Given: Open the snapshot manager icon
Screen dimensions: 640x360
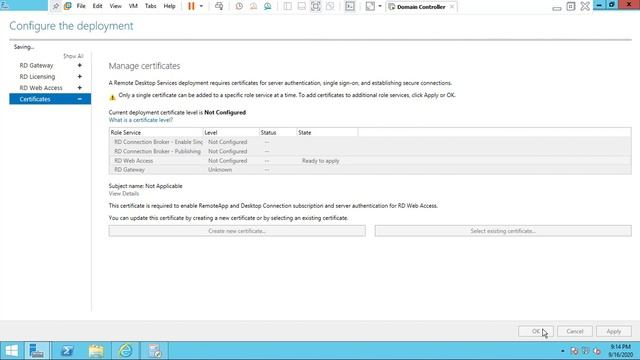Looking at the screenshot, I should pos(268,6).
